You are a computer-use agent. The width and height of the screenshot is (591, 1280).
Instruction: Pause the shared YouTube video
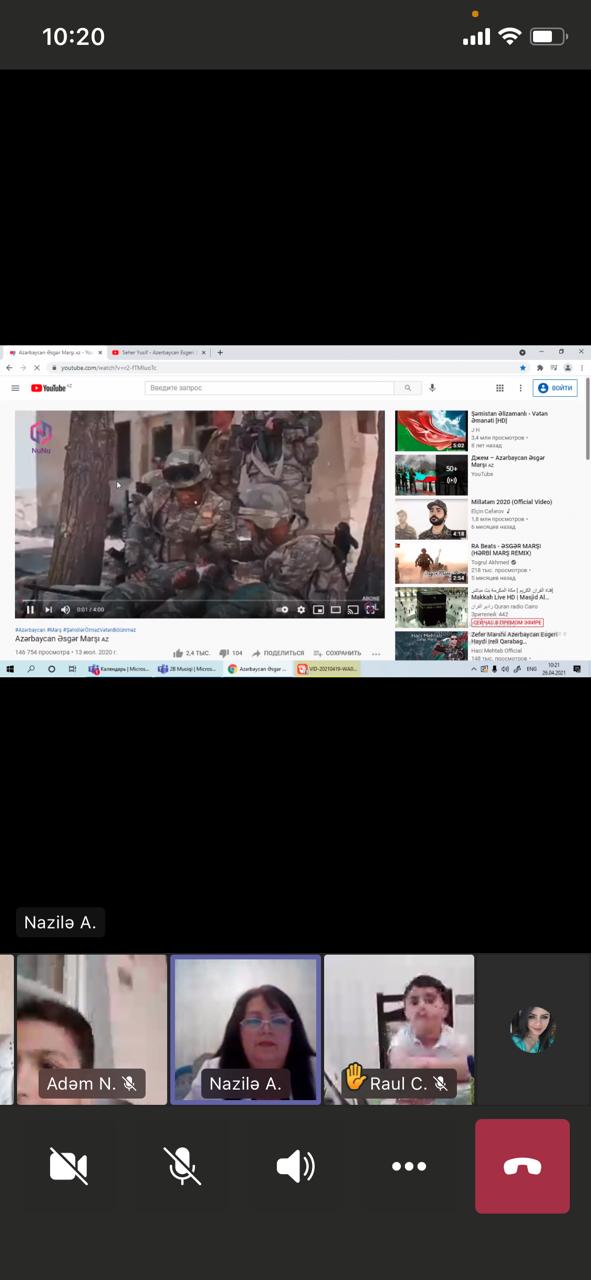click(x=30, y=609)
